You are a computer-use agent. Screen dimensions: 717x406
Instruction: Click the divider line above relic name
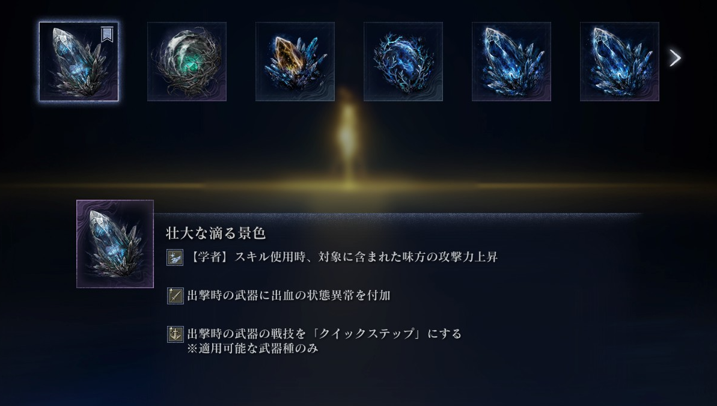click(x=398, y=214)
